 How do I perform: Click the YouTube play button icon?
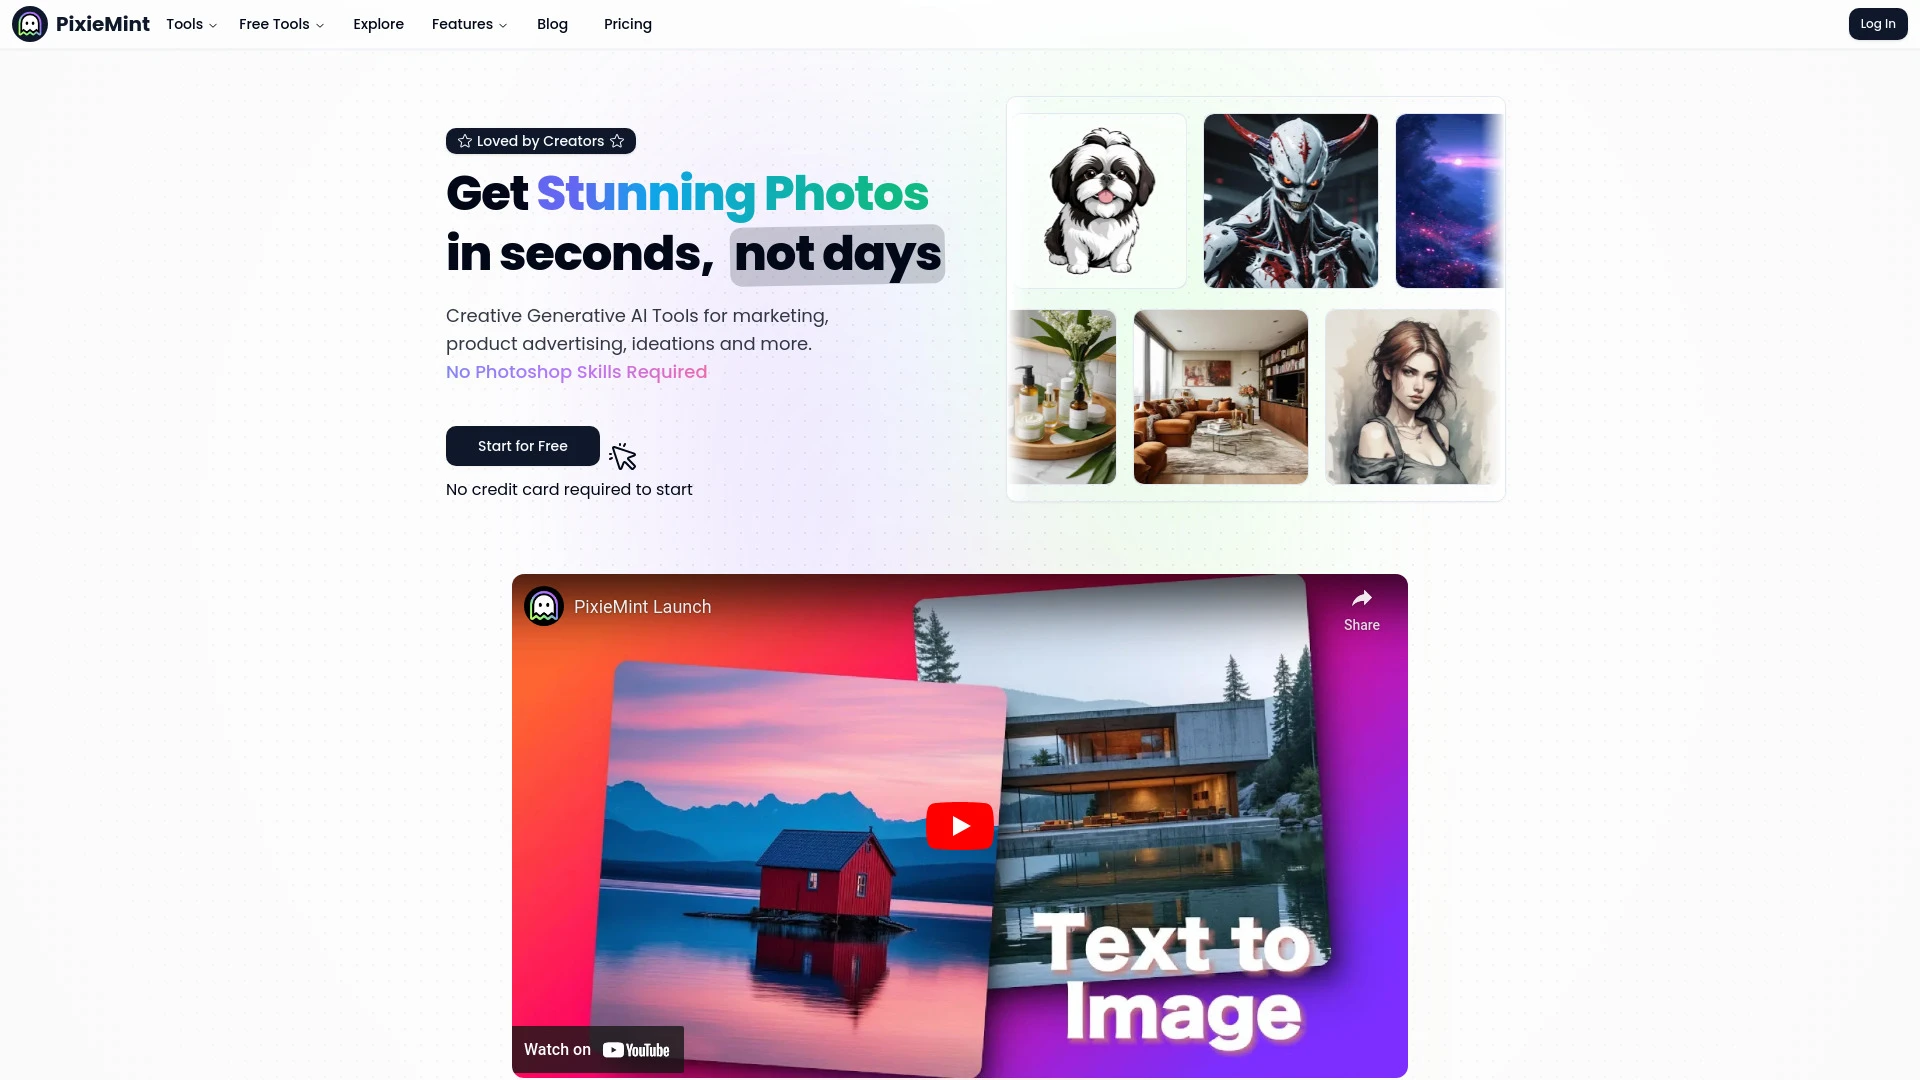[x=960, y=825]
